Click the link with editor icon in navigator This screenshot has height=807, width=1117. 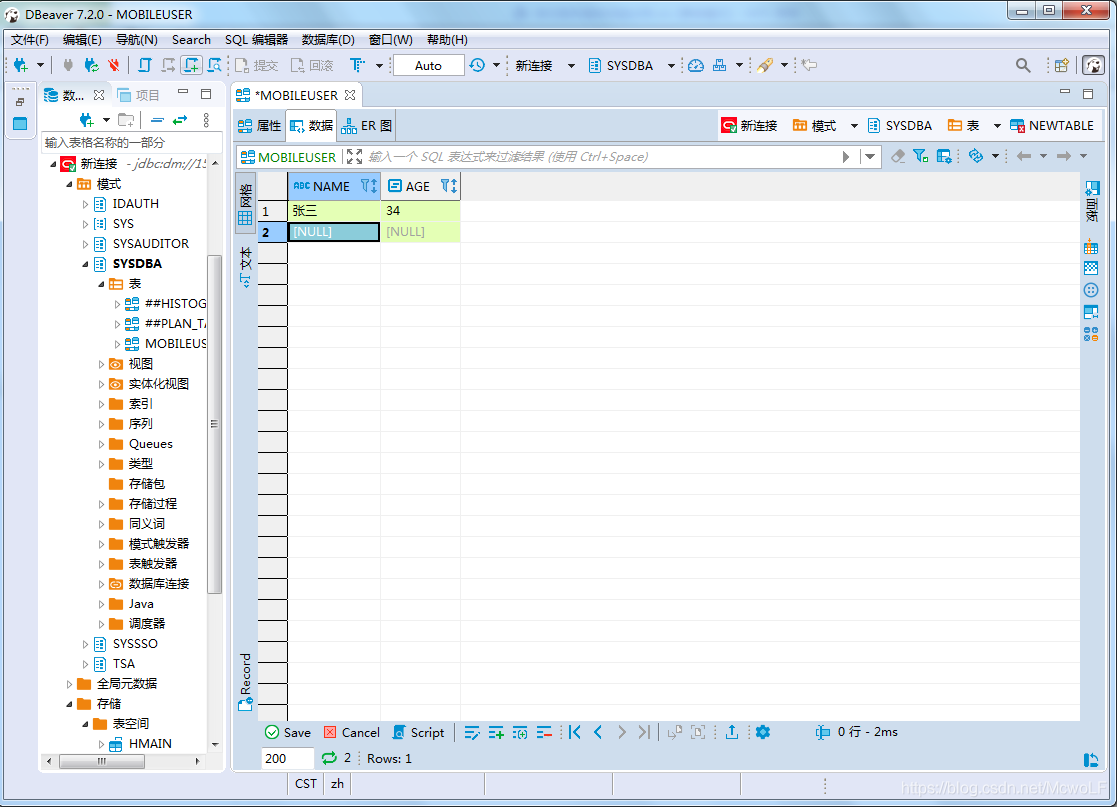(x=180, y=120)
